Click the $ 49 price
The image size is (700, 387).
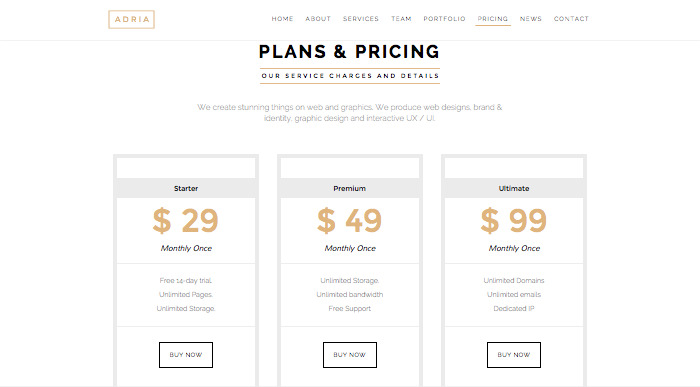350,221
